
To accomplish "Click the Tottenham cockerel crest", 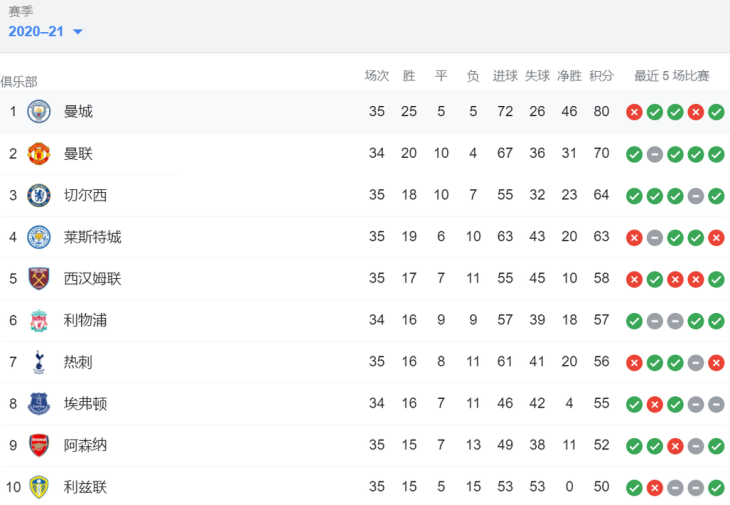I will pyautogui.click(x=39, y=362).
